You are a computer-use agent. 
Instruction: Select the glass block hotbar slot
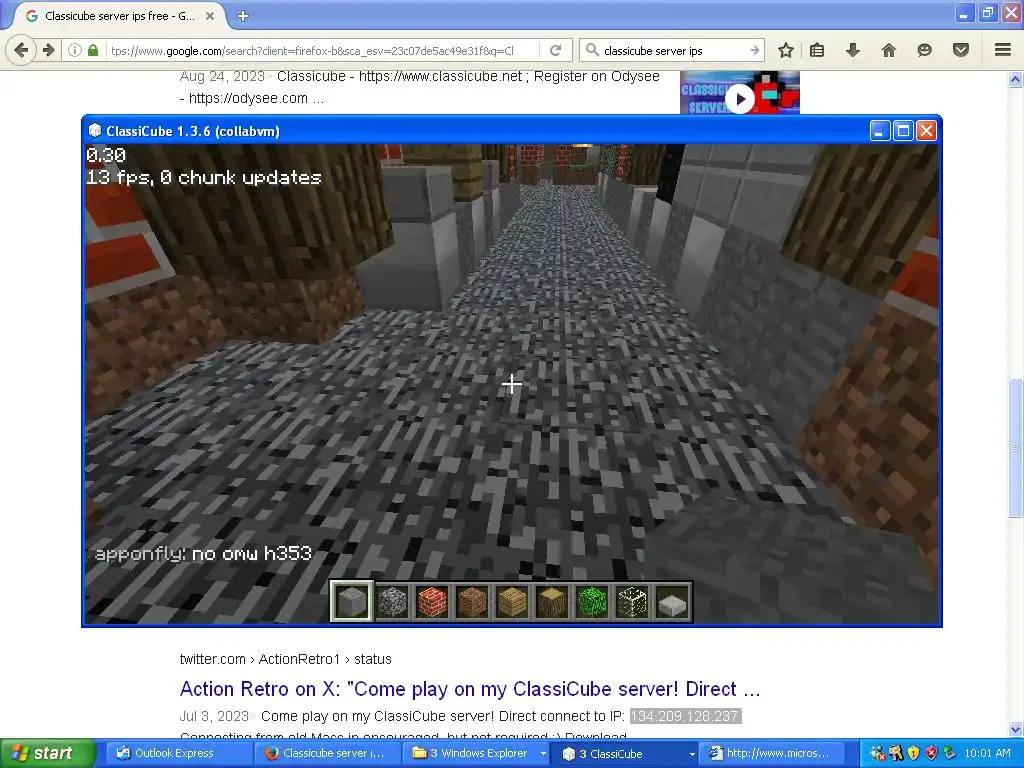(632, 601)
